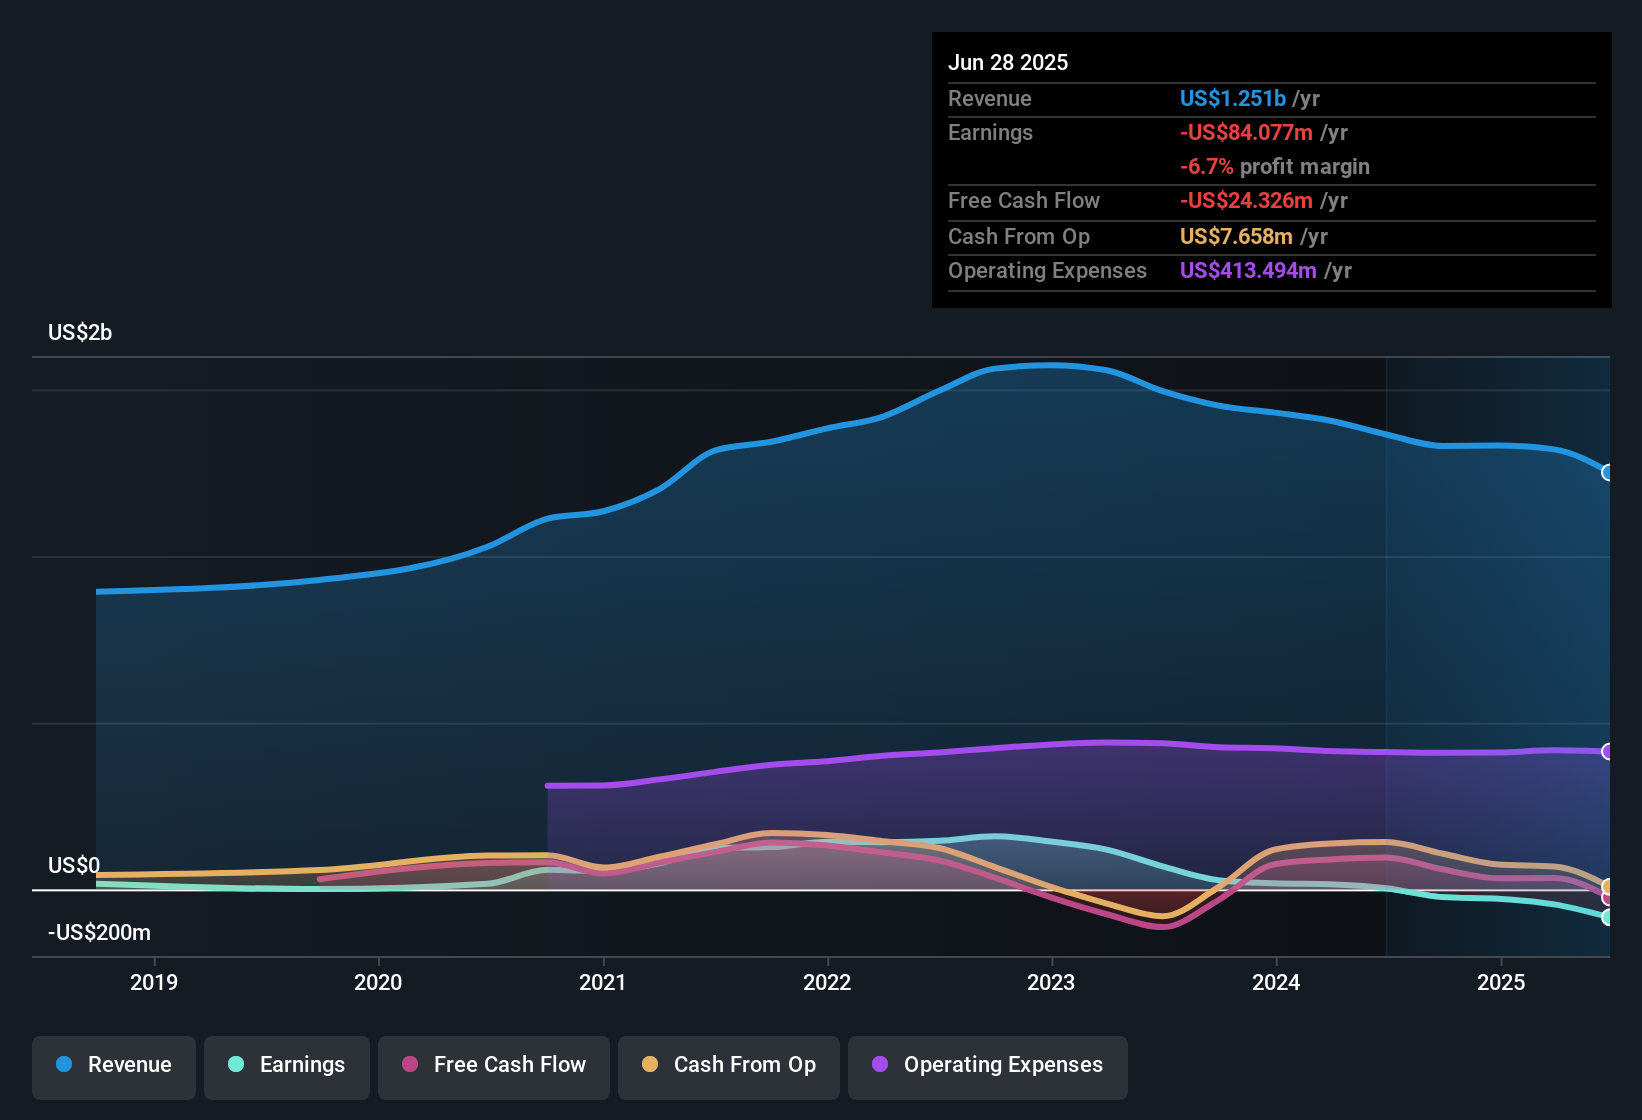
Task: Click the US$2b y-axis label
Action: point(80,332)
